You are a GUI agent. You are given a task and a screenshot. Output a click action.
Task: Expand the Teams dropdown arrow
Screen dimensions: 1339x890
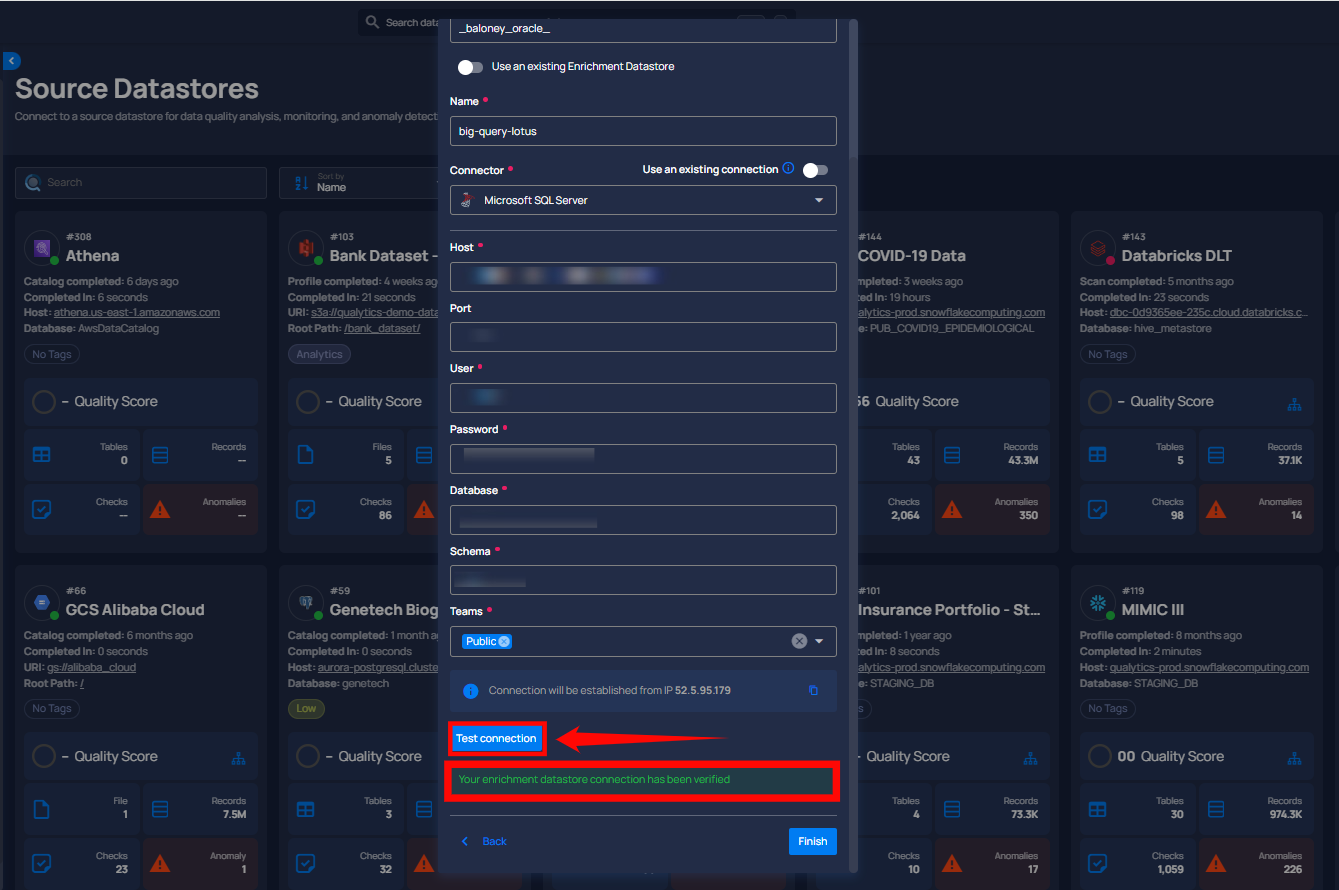(x=820, y=641)
